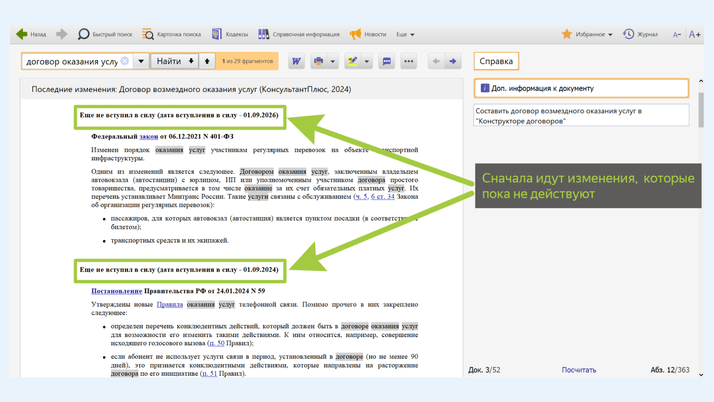
Task: Open the Кодексы section
Action: [x=229, y=34]
